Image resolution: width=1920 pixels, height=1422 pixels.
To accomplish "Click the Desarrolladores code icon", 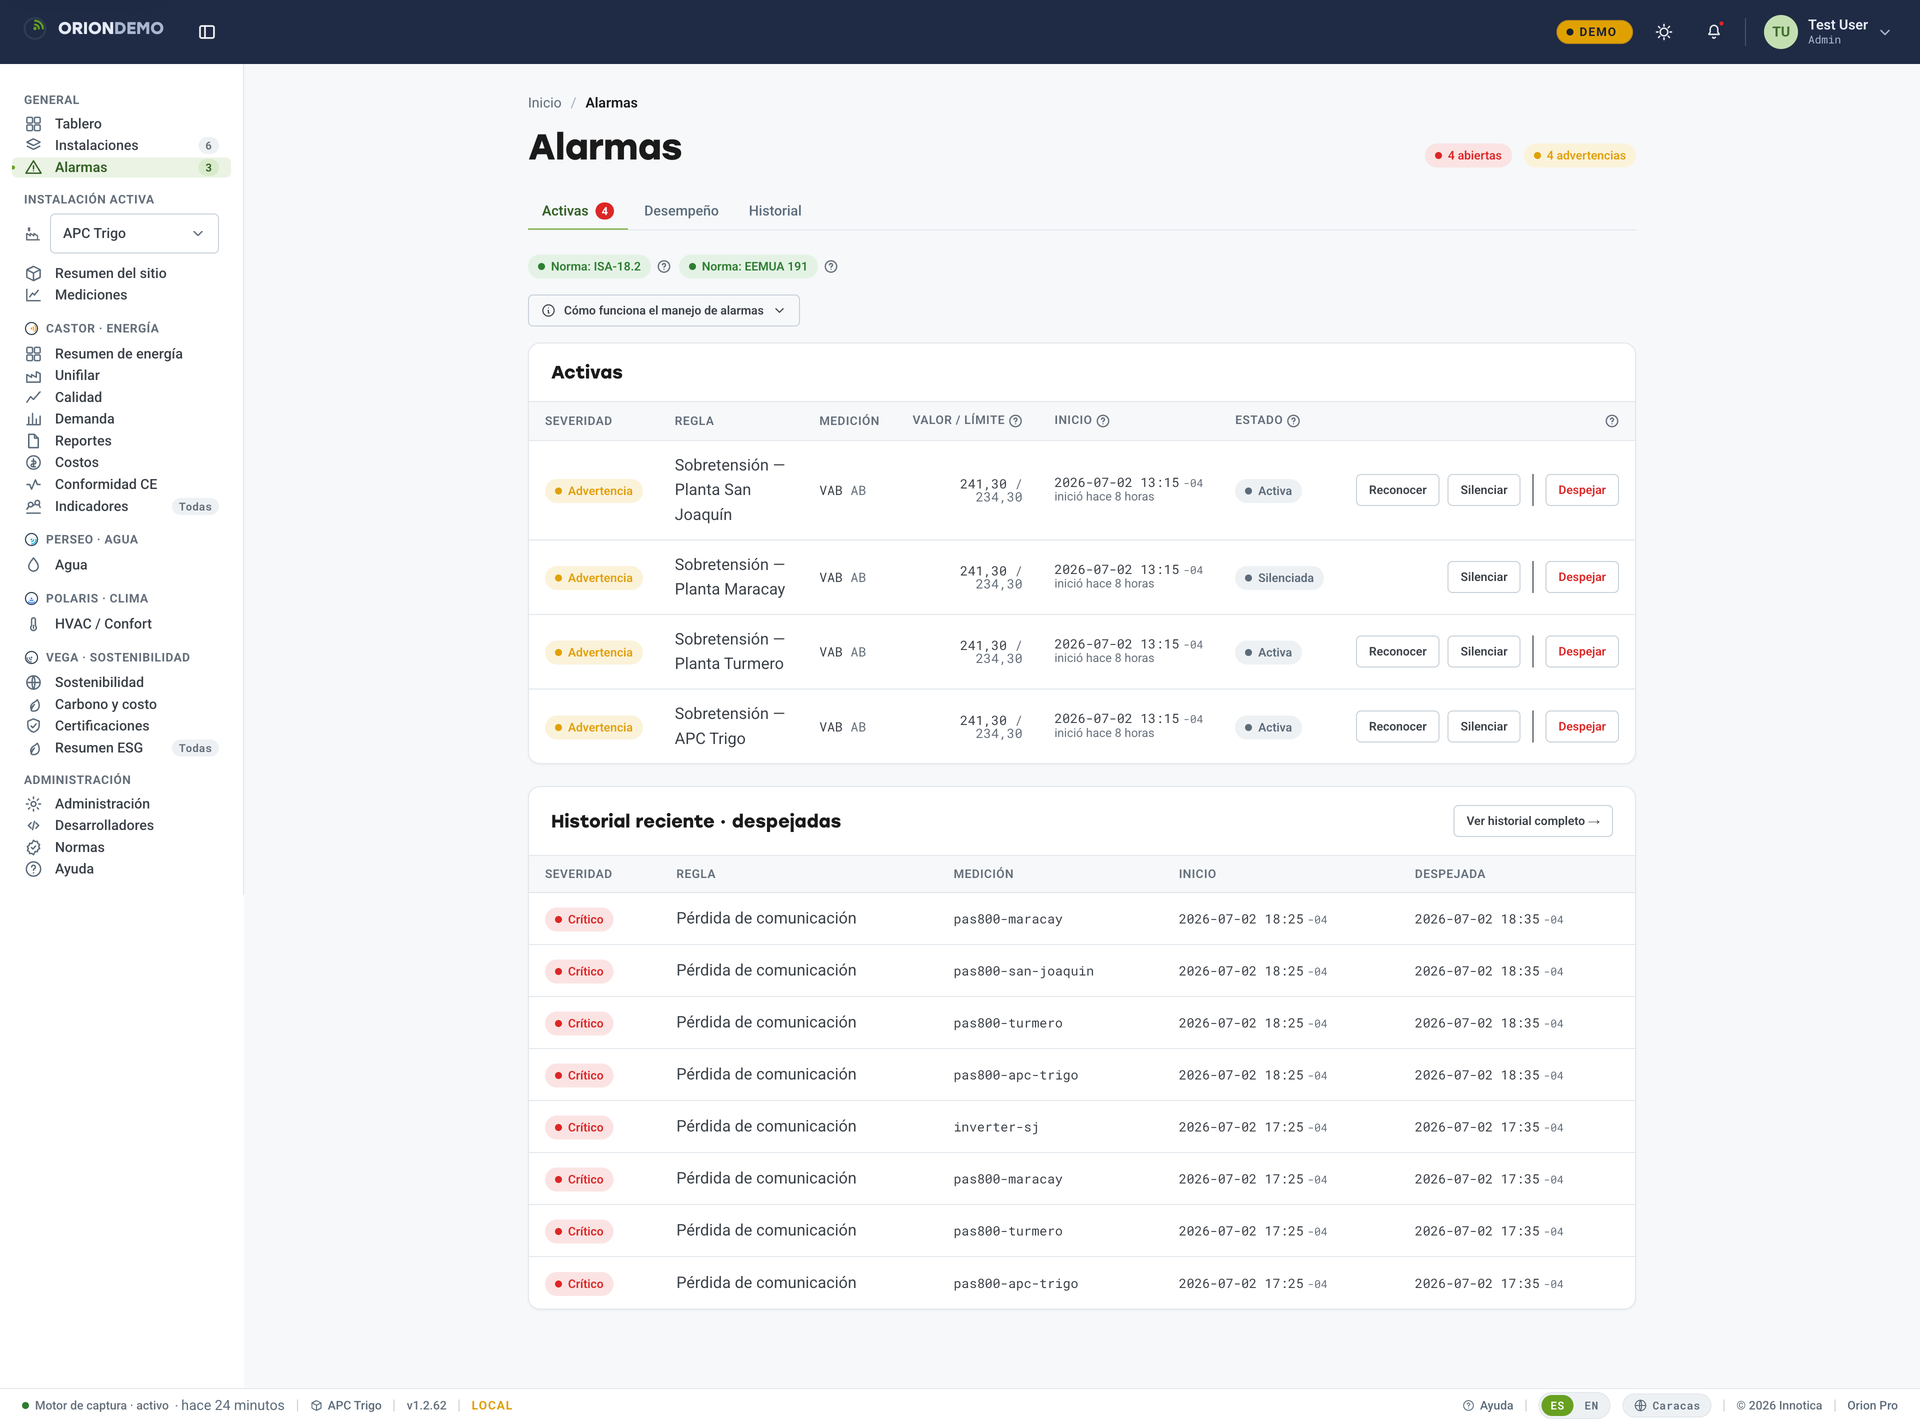I will [33, 826].
